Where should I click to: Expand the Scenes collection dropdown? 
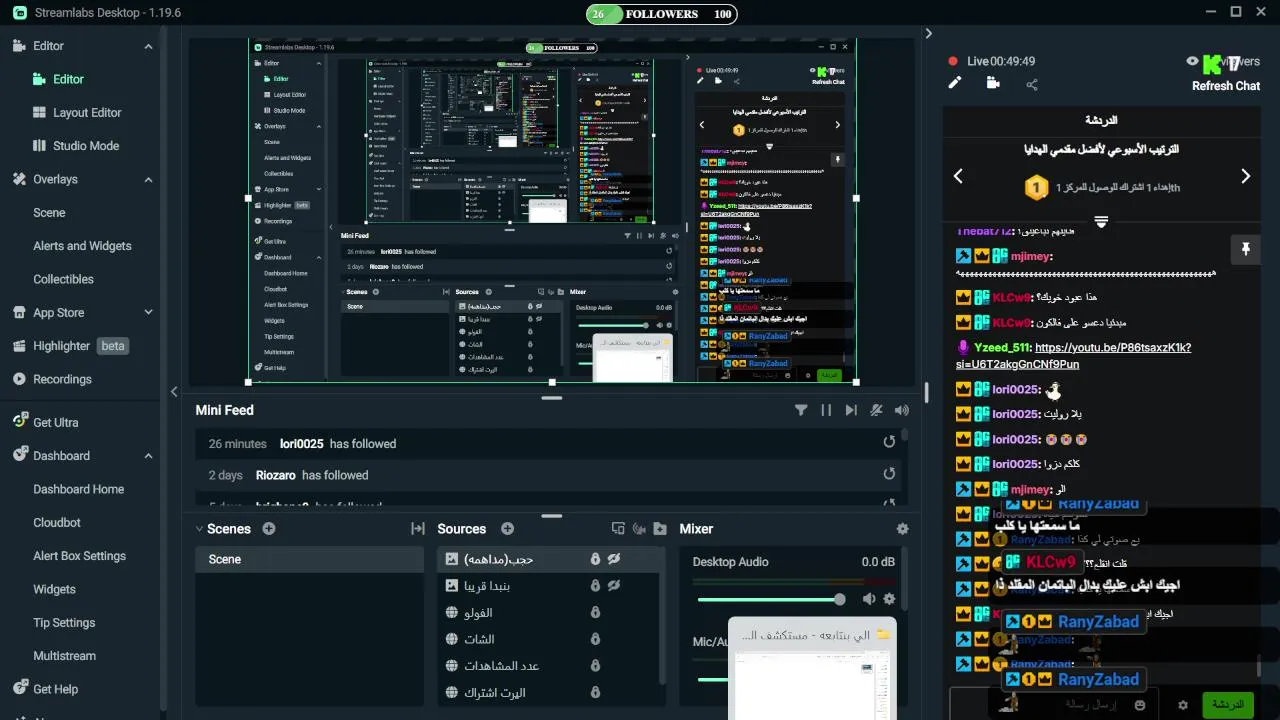click(x=199, y=529)
